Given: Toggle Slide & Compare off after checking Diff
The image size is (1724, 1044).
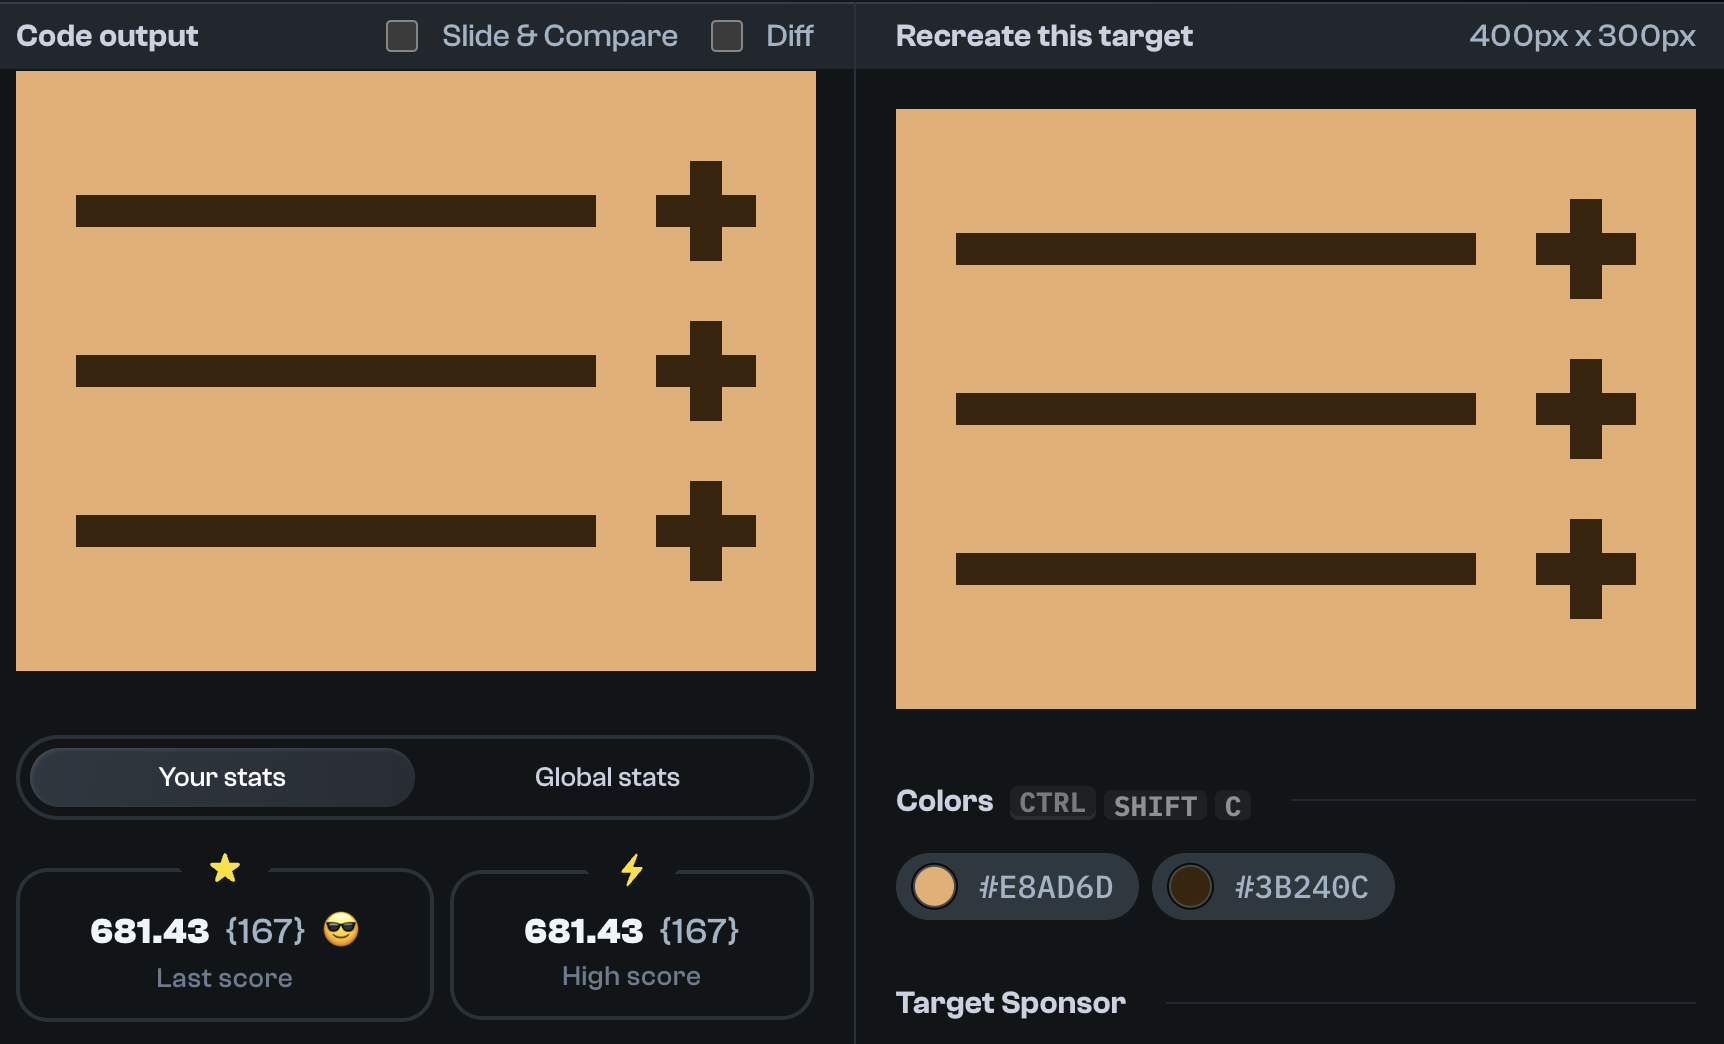Looking at the screenshot, I should pyautogui.click(x=401, y=36).
